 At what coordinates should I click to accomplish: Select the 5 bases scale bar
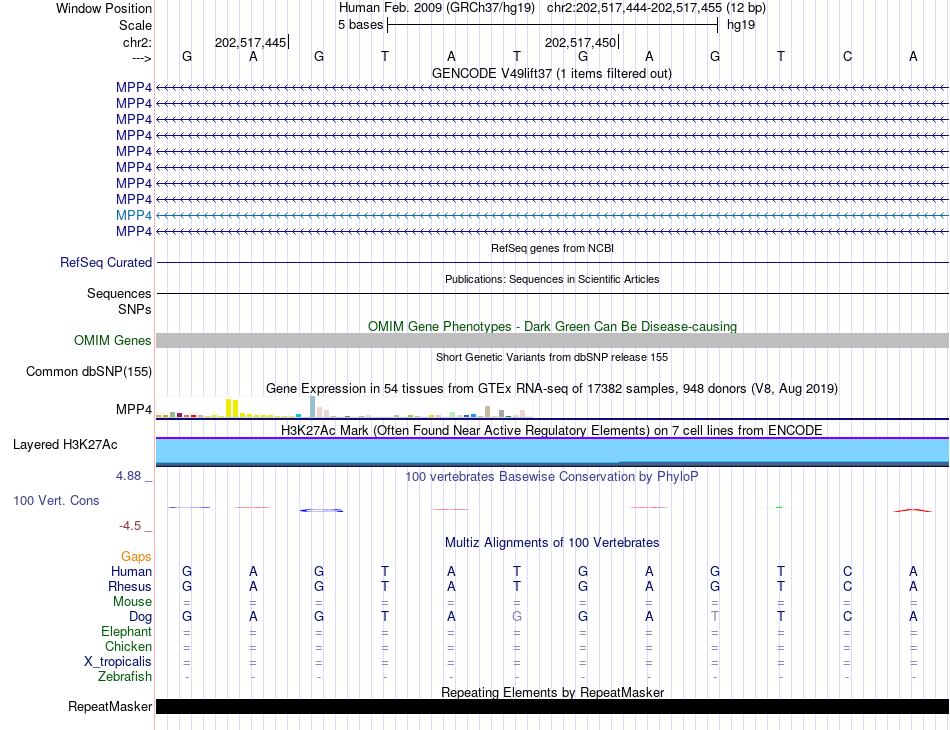tap(553, 25)
